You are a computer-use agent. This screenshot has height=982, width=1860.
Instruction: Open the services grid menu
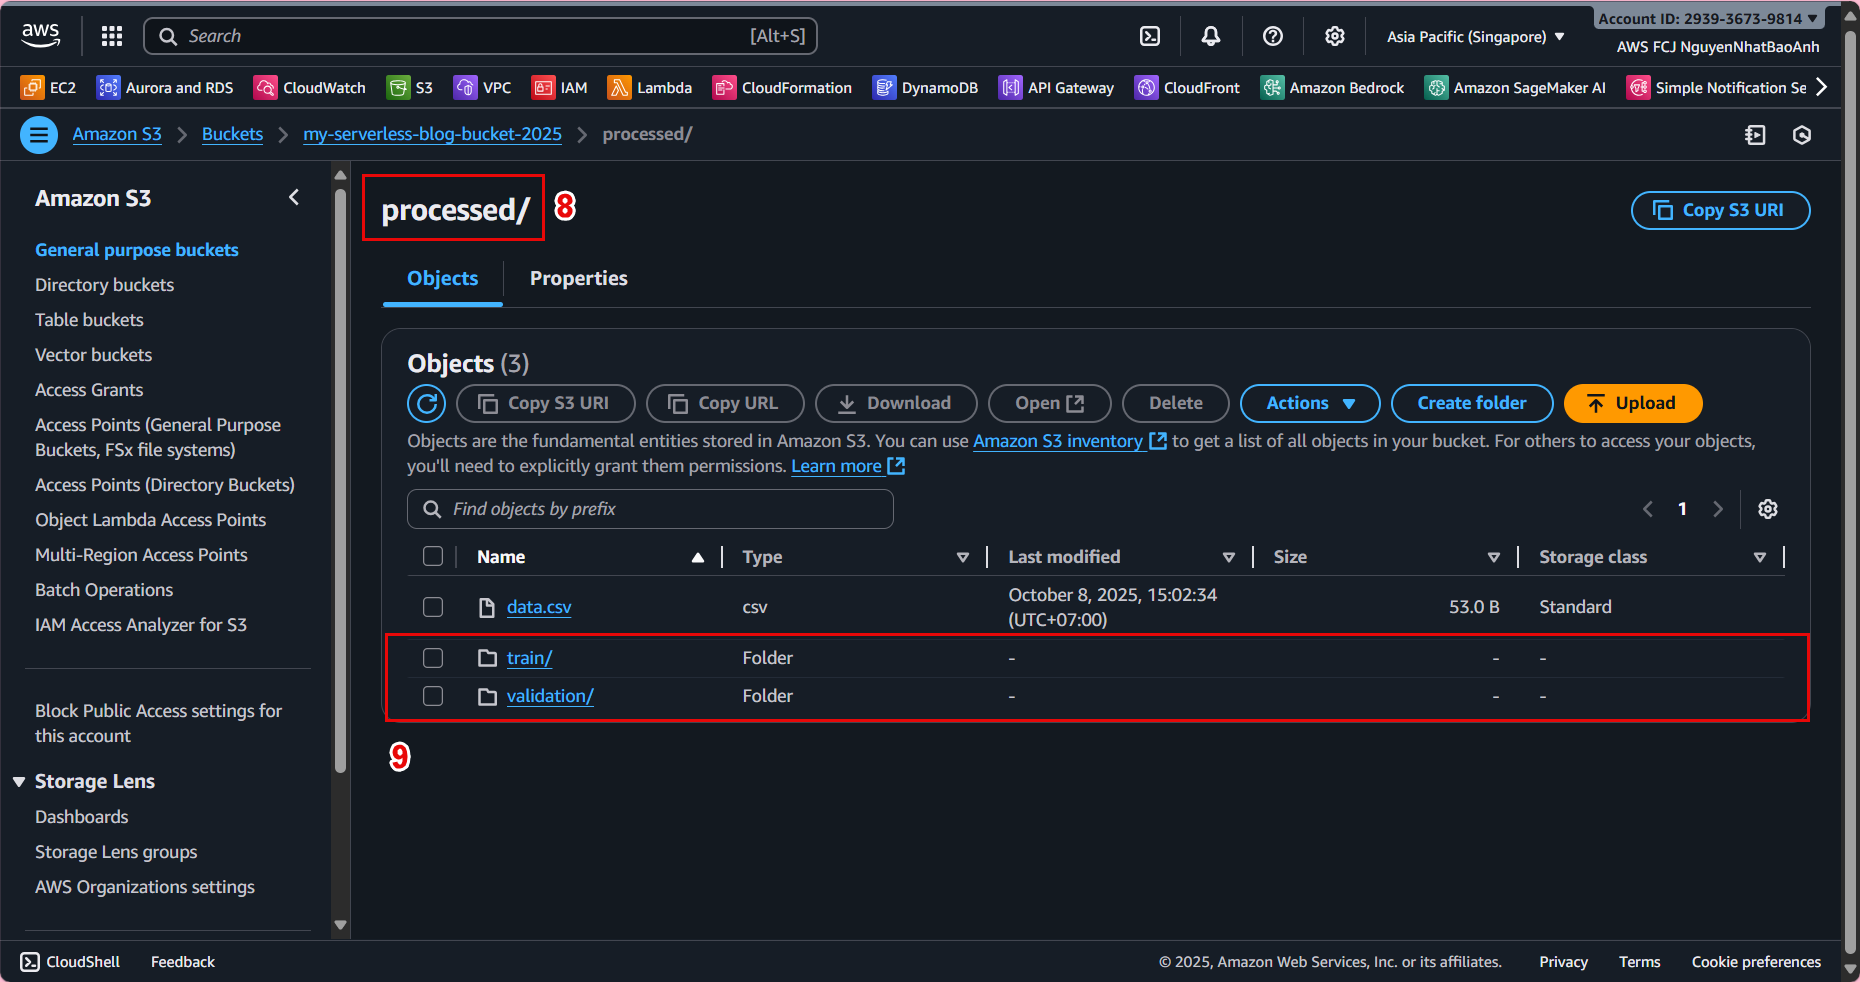[x=112, y=36]
